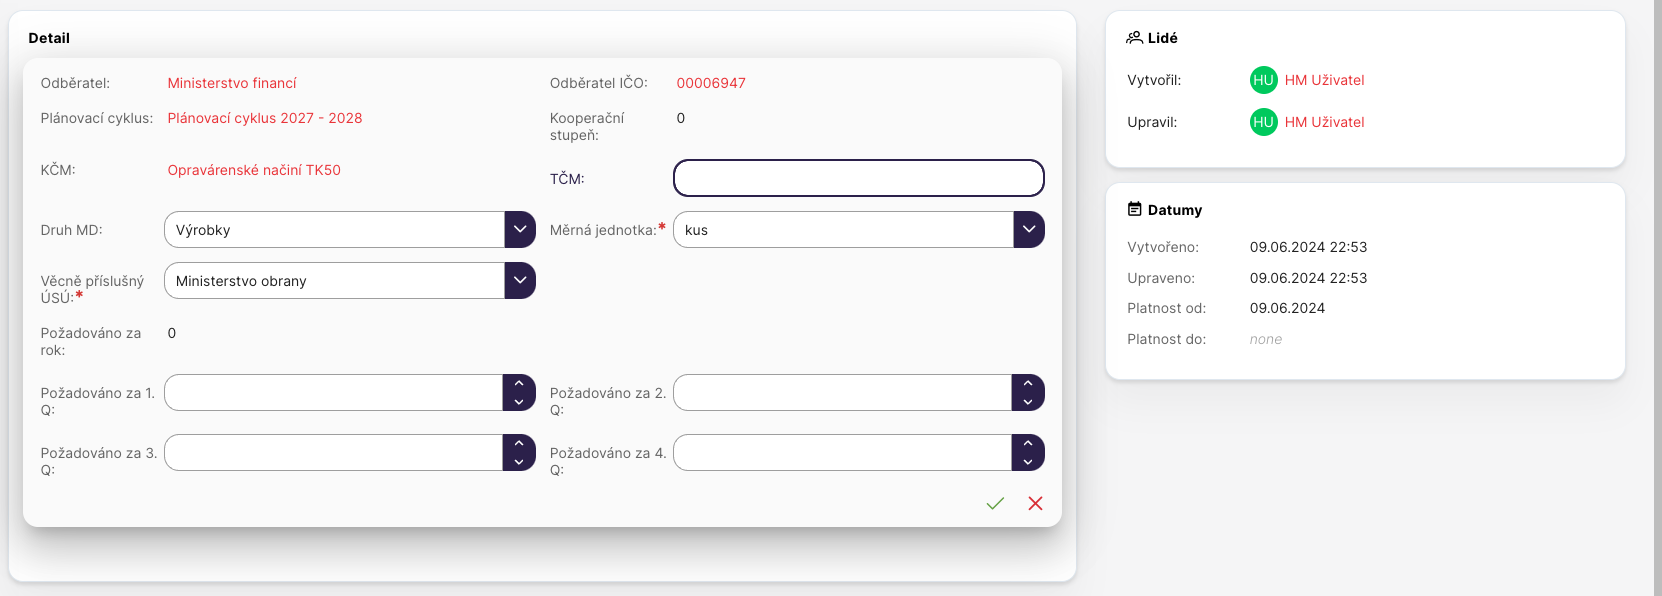
Task: Open the Druh MD dropdown
Action: (520, 230)
